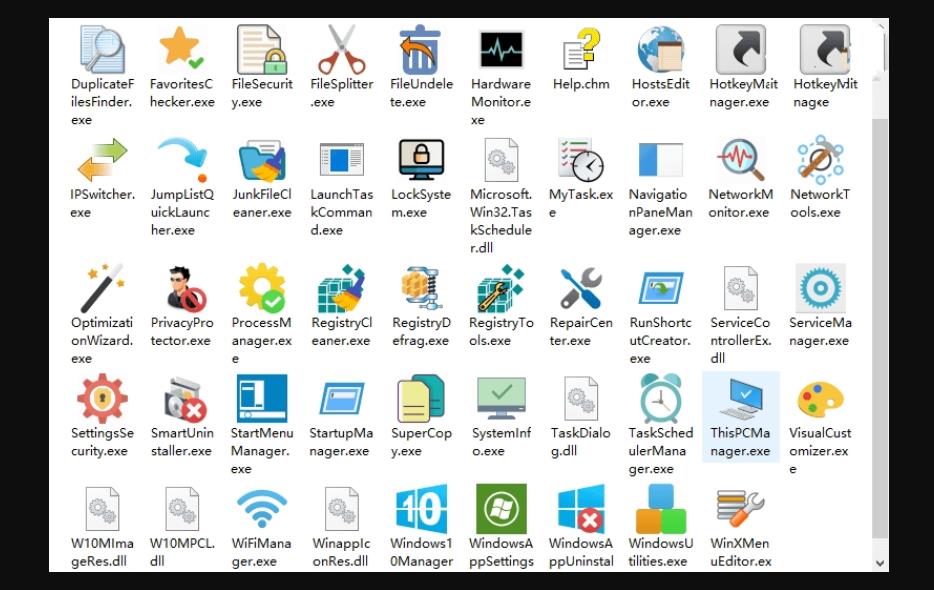Image resolution: width=934 pixels, height=590 pixels.
Task: Click the Help.chm file
Action: (581, 49)
